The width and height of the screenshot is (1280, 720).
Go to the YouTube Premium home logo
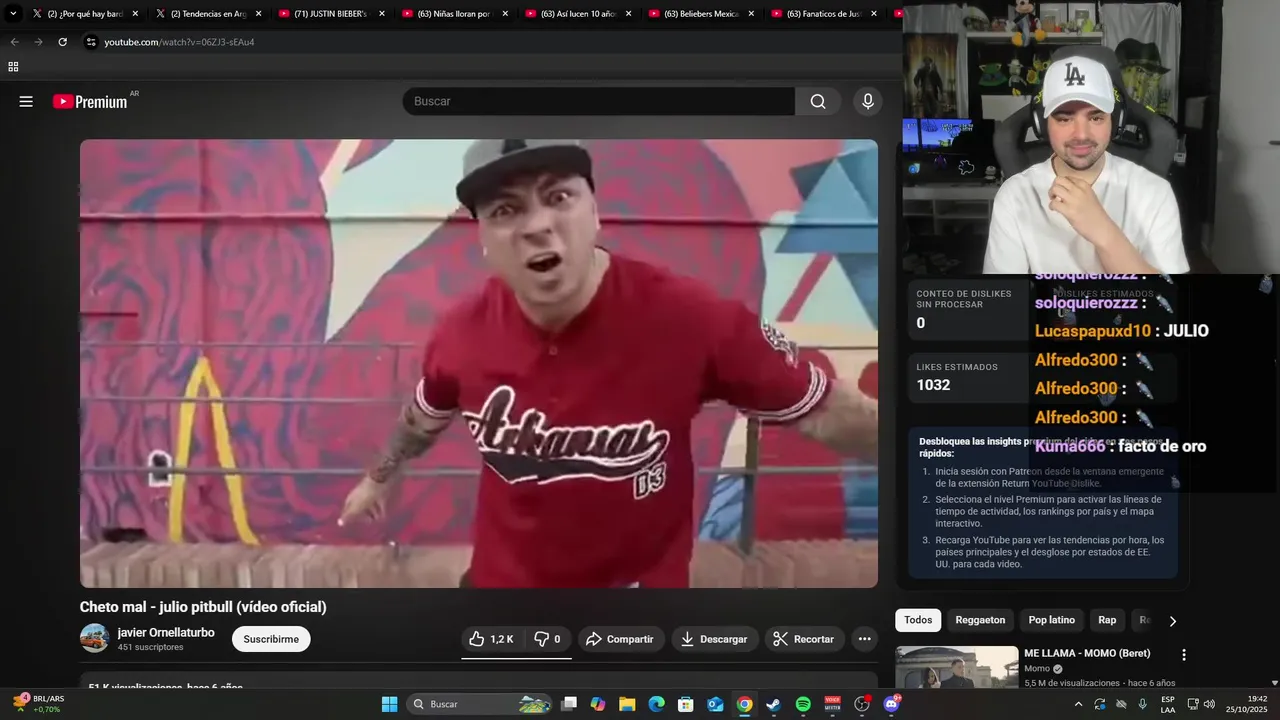pyautogui.click(x=90, y=101)
